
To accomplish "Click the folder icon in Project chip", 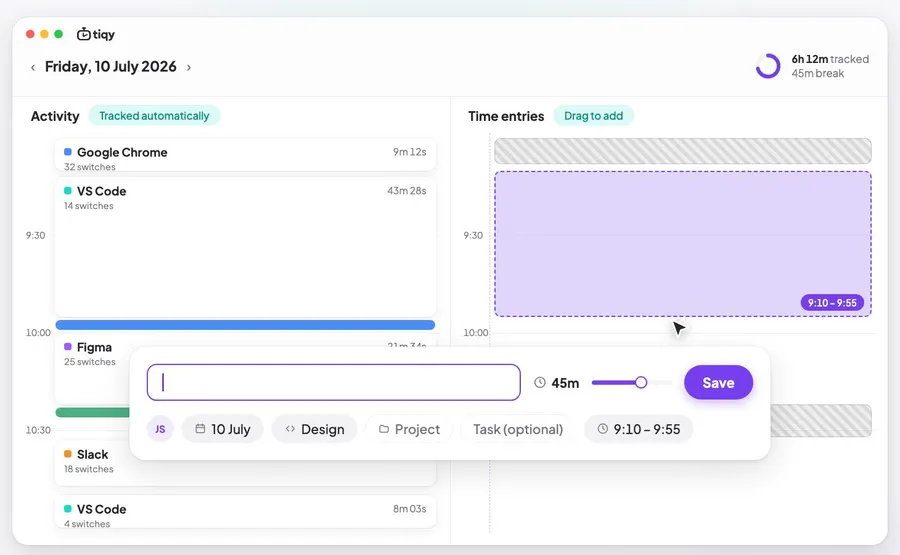I will (x=384, y=429).
